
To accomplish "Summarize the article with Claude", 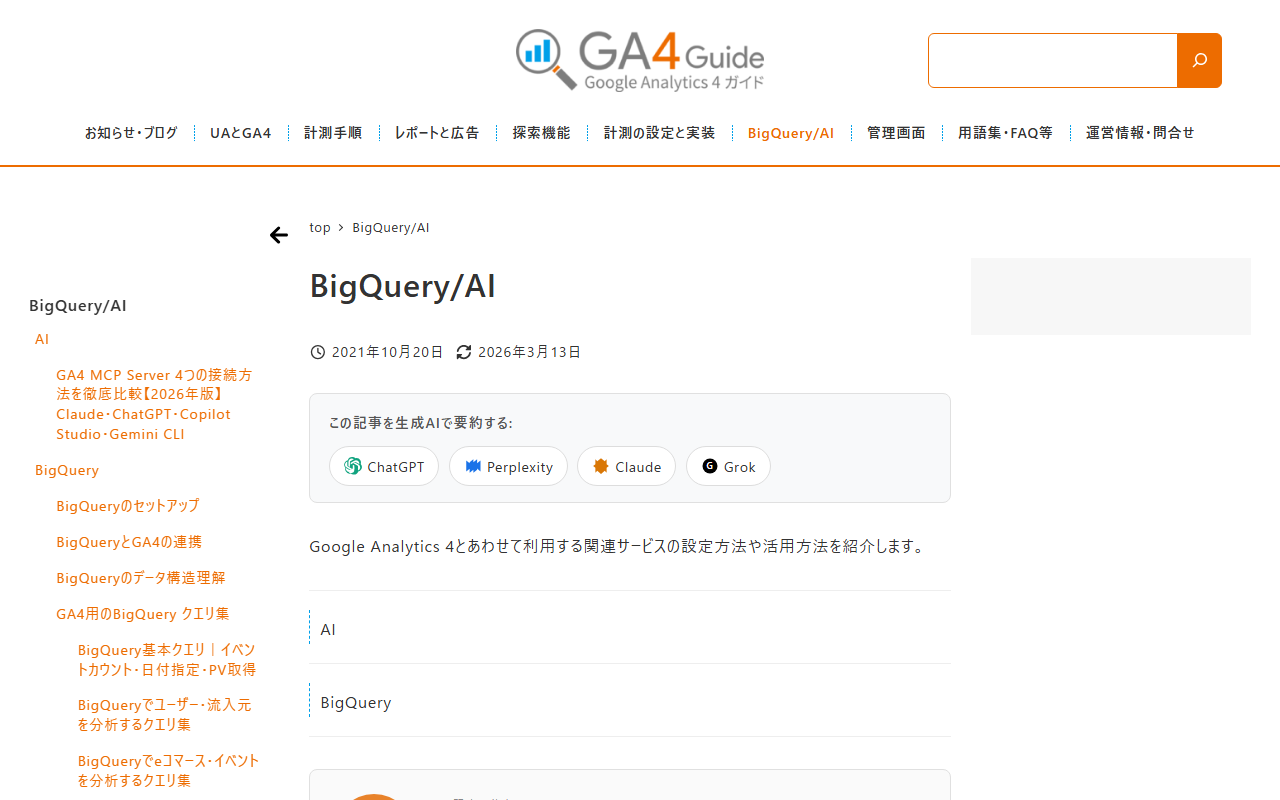I will pyautogui.click(x=626, y=466).
